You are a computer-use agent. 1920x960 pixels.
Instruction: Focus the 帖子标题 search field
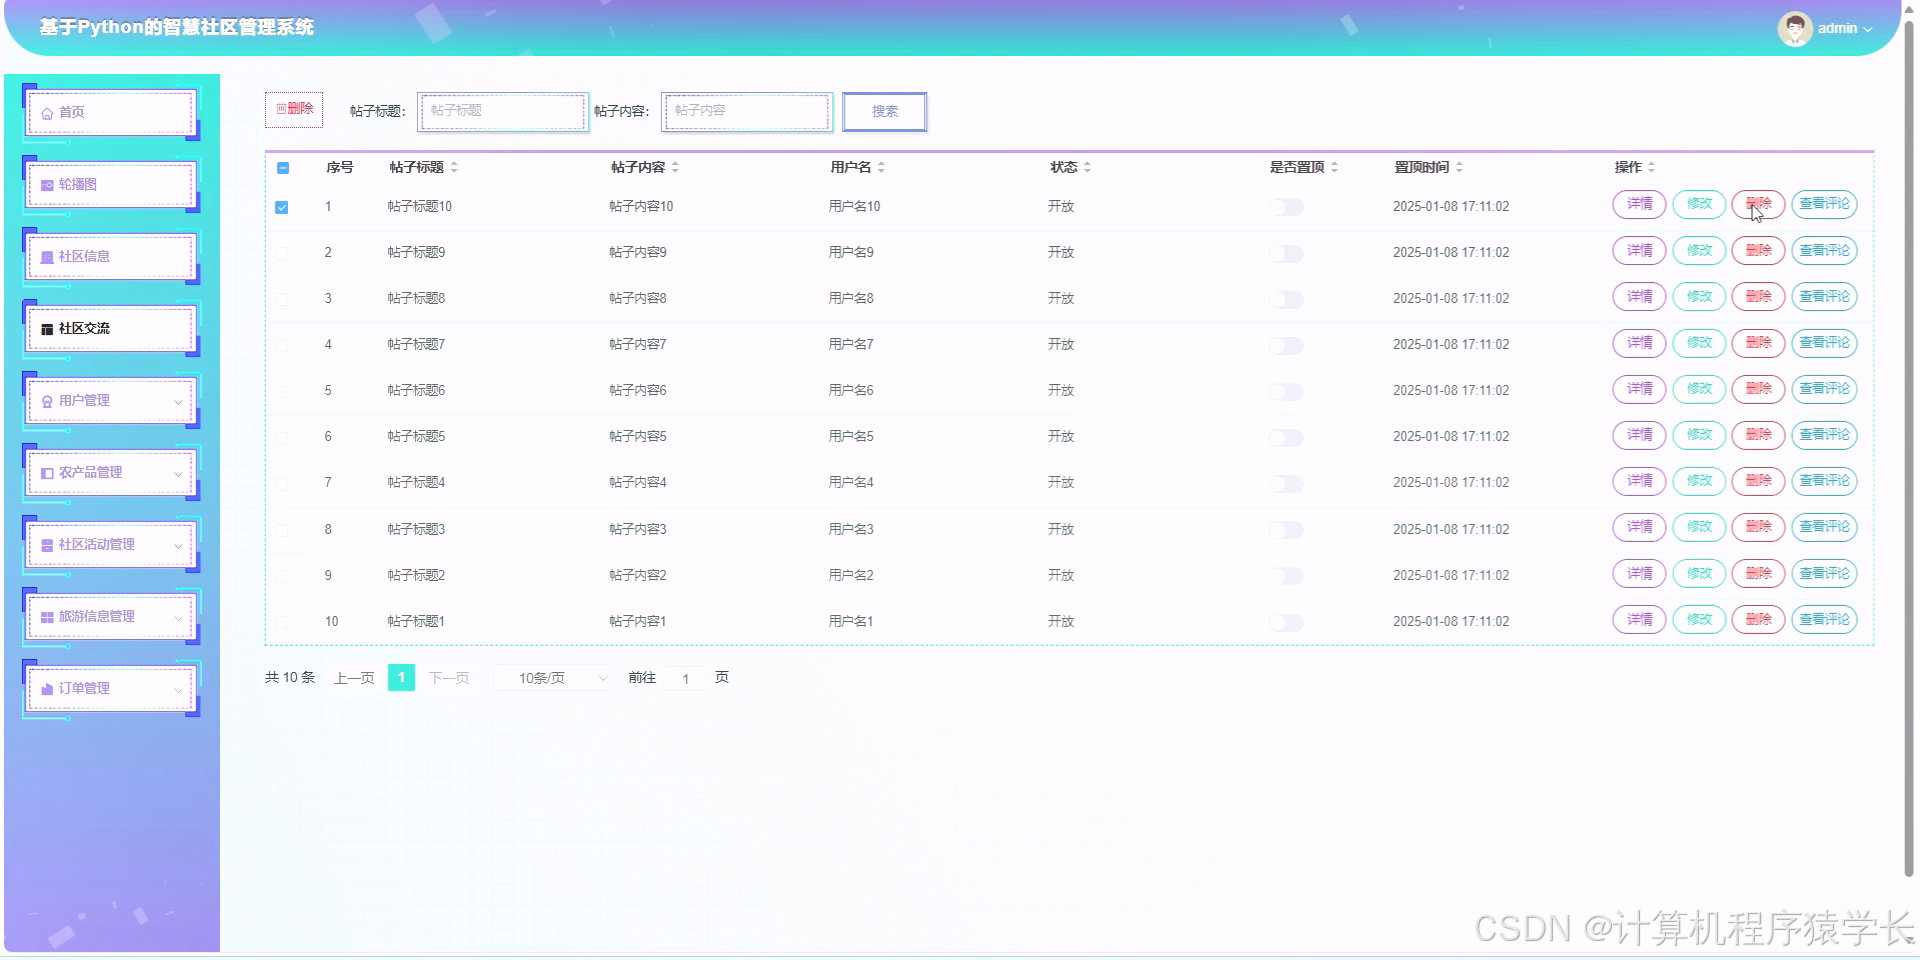coord(503,111)
